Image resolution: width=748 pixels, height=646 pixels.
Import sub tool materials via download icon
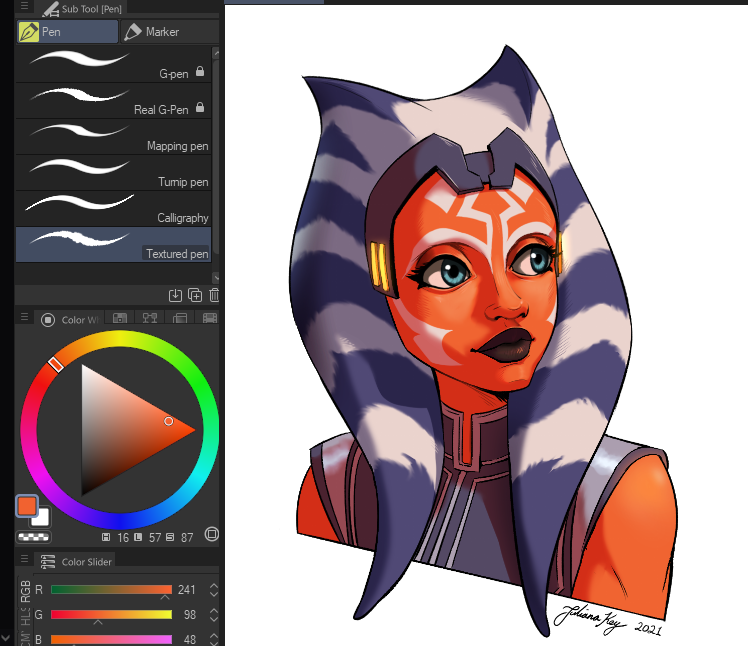[x=175, y=295]
